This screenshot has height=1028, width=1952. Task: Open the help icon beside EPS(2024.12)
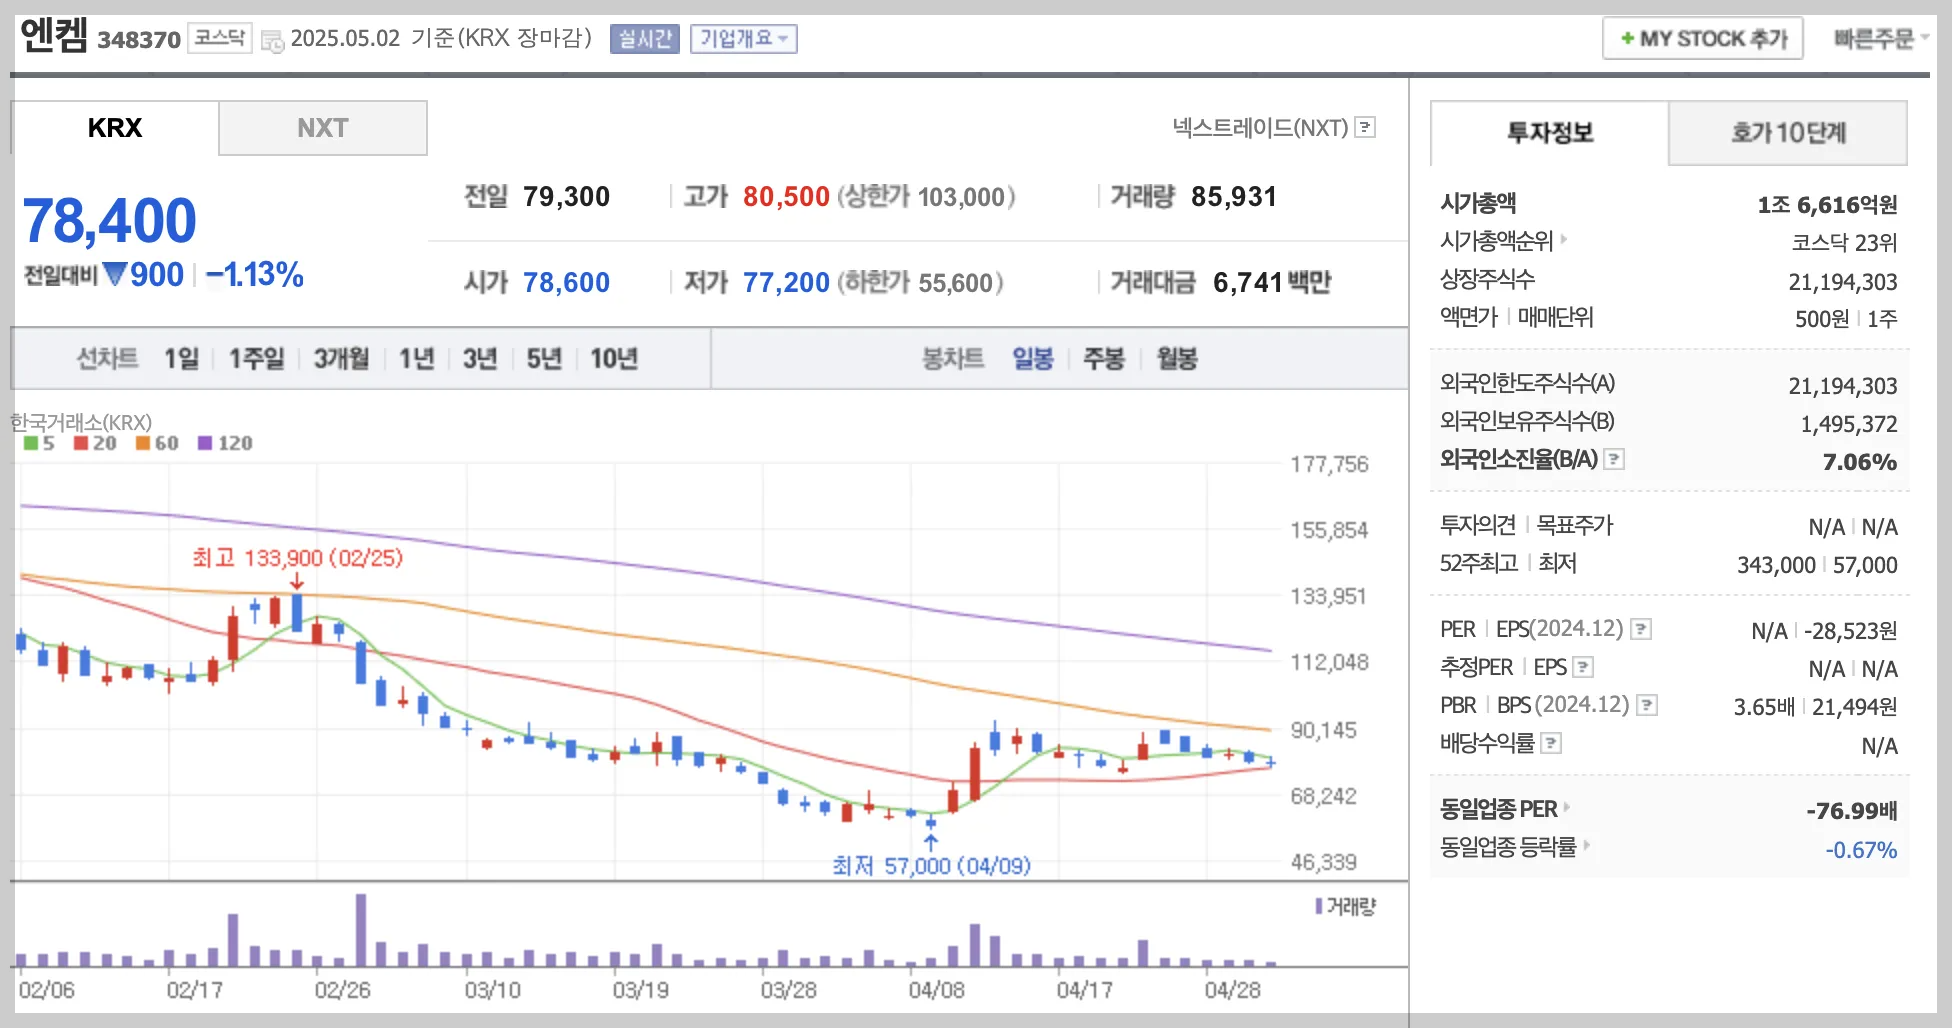pyautogui.click(x=1641, y=629)
